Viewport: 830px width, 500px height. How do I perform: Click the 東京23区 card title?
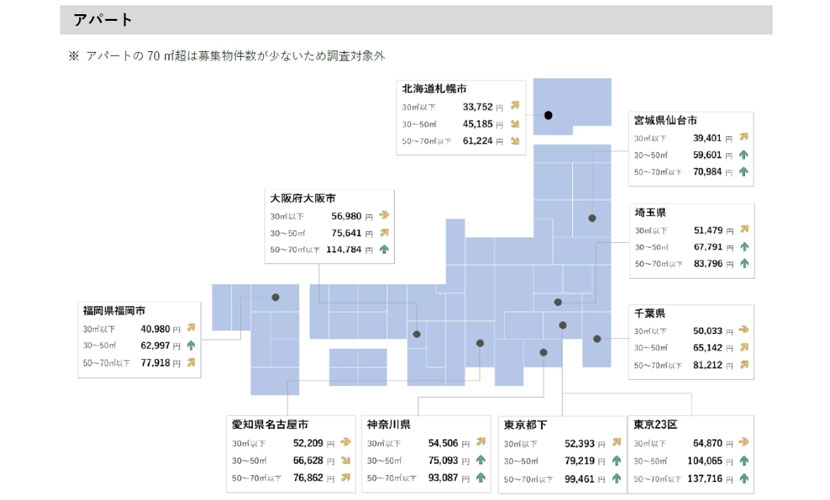(655, 424)
